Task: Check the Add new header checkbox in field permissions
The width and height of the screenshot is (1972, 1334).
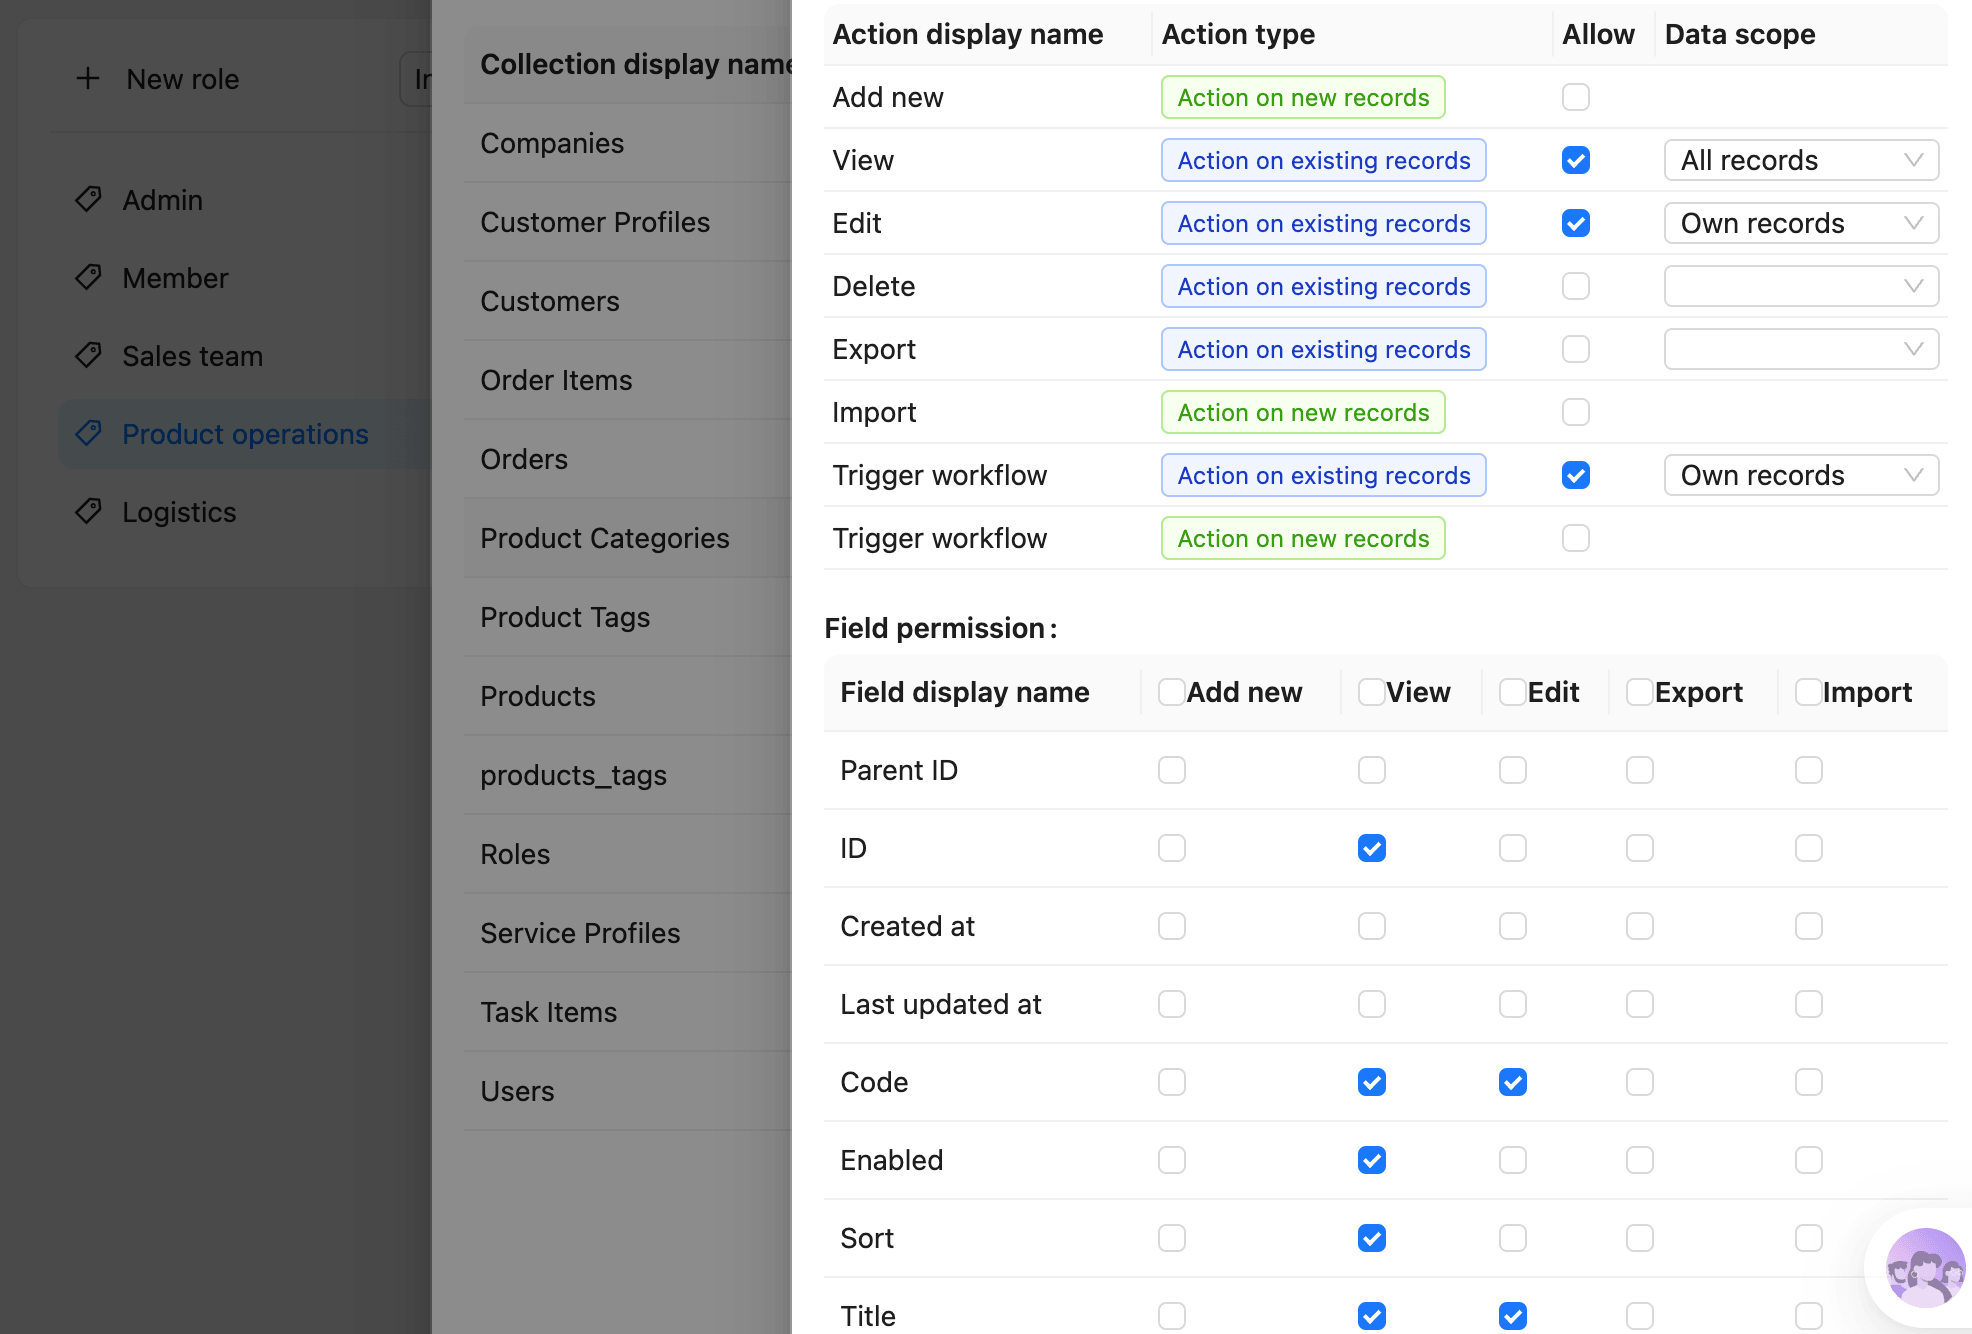Action: click(1170, 691)
